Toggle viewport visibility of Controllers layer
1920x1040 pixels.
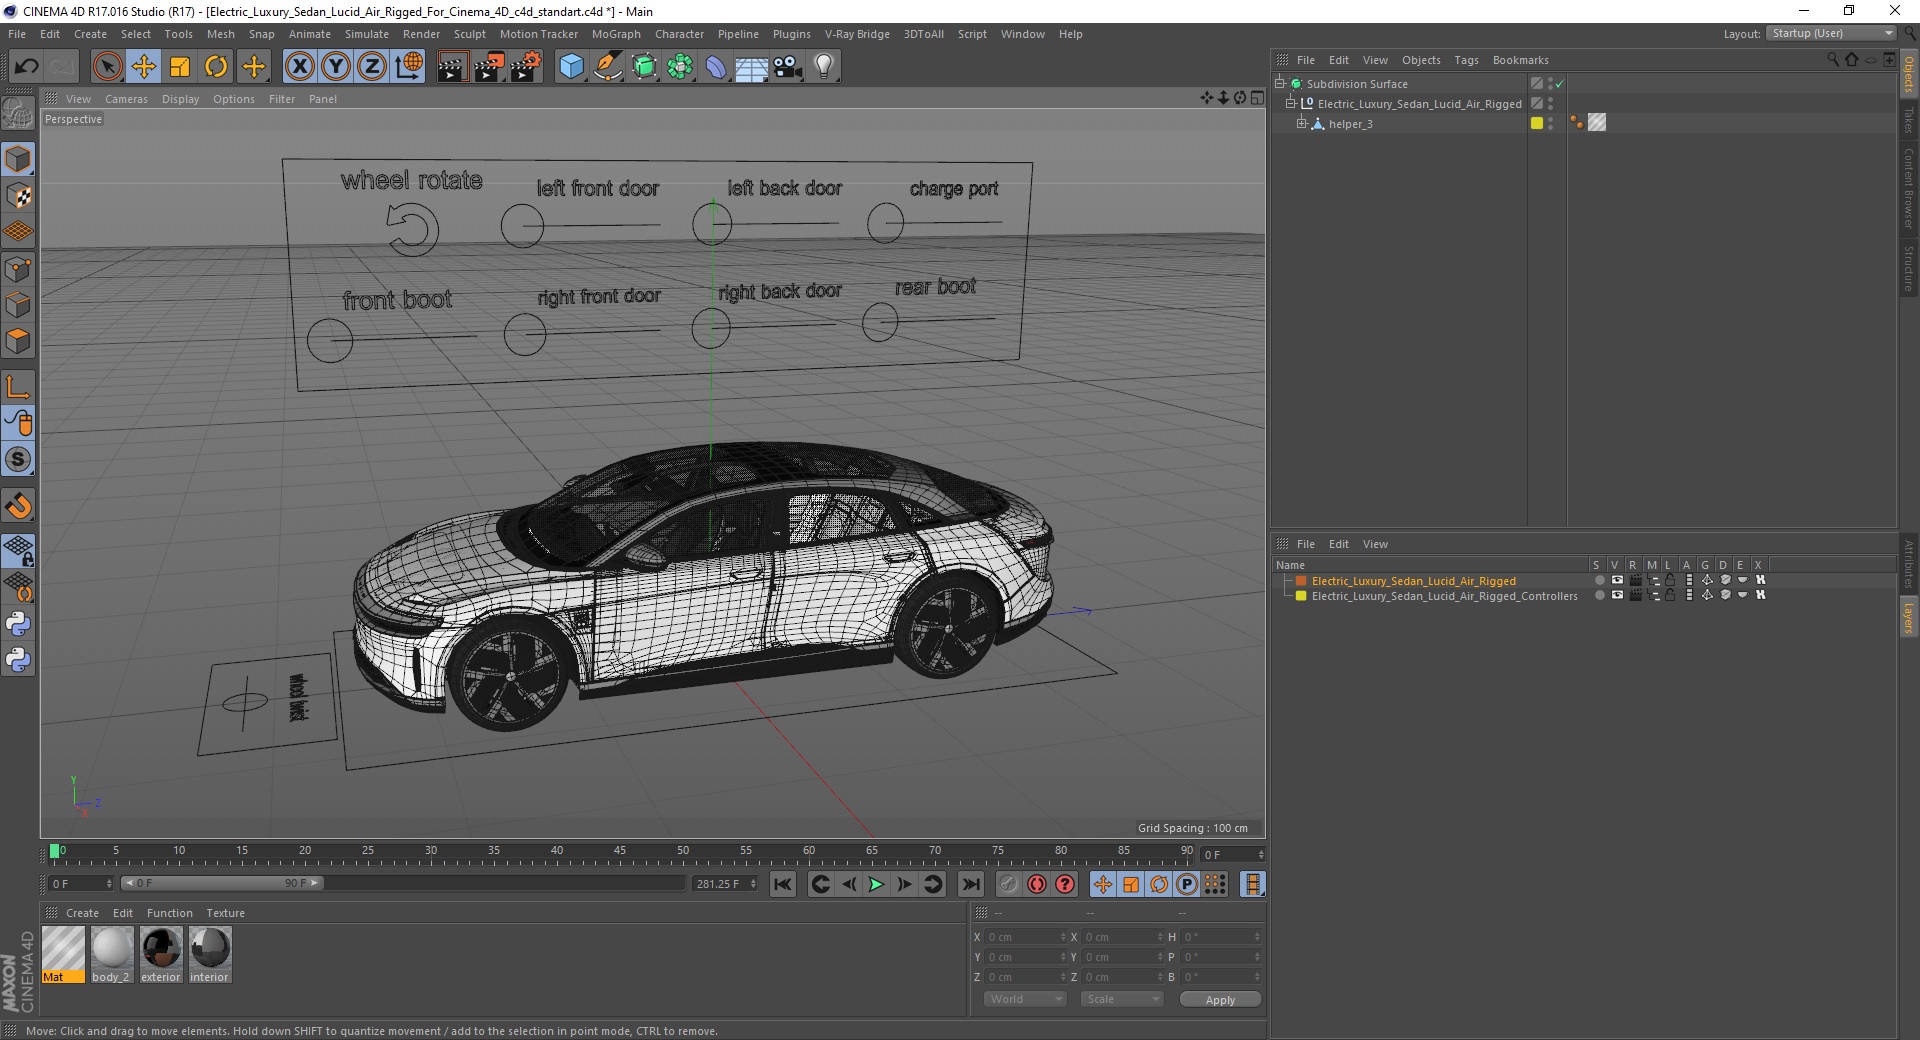click(x=1617, y=595)
